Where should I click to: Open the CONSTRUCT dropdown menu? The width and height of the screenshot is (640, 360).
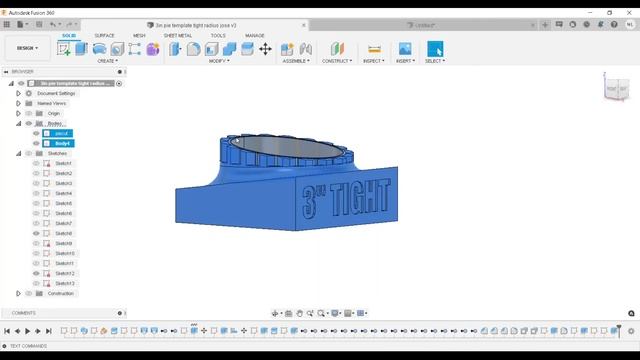(x=337, y=61)
